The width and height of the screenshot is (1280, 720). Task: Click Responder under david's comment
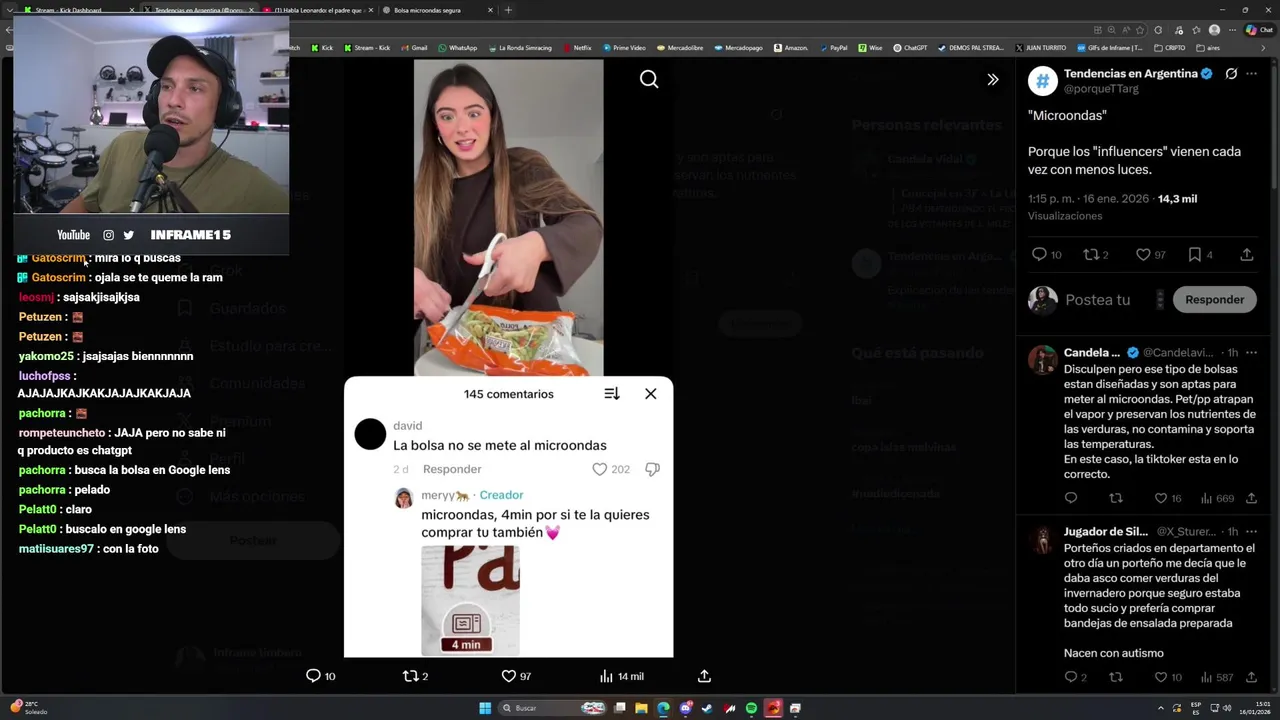[452, 469]
